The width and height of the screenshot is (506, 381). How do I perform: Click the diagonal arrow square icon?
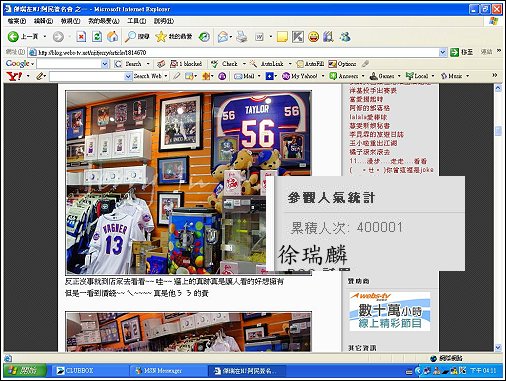click(298, 37)
